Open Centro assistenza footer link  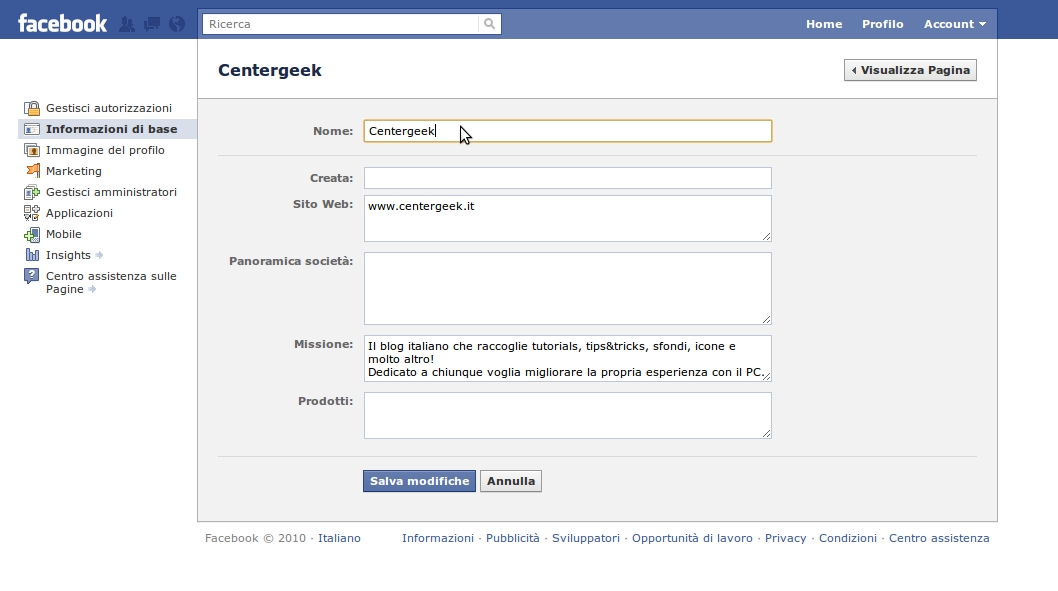pos(939,538)
